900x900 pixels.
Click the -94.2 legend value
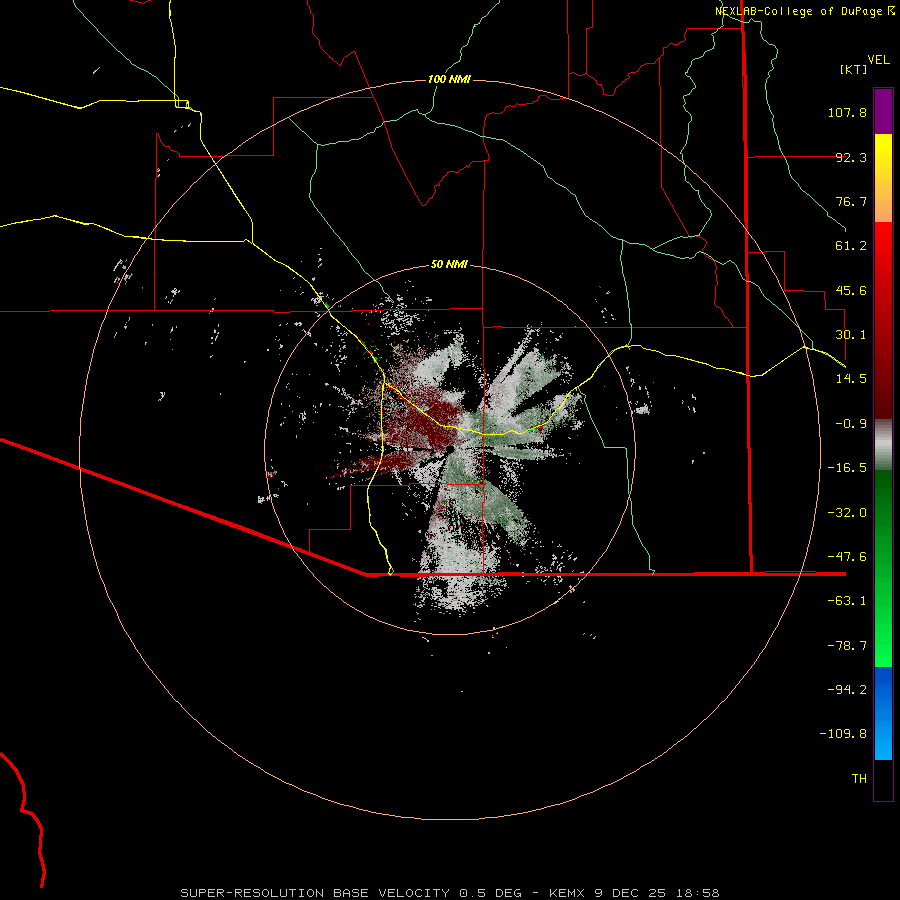[x=847, y=689]
